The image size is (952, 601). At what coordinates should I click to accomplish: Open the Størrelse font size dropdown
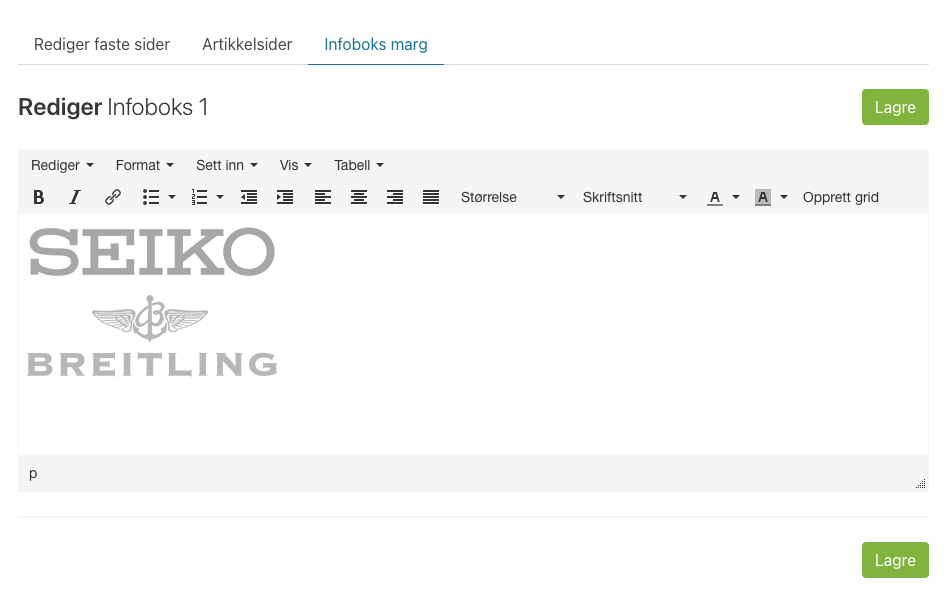coord(512,197)
